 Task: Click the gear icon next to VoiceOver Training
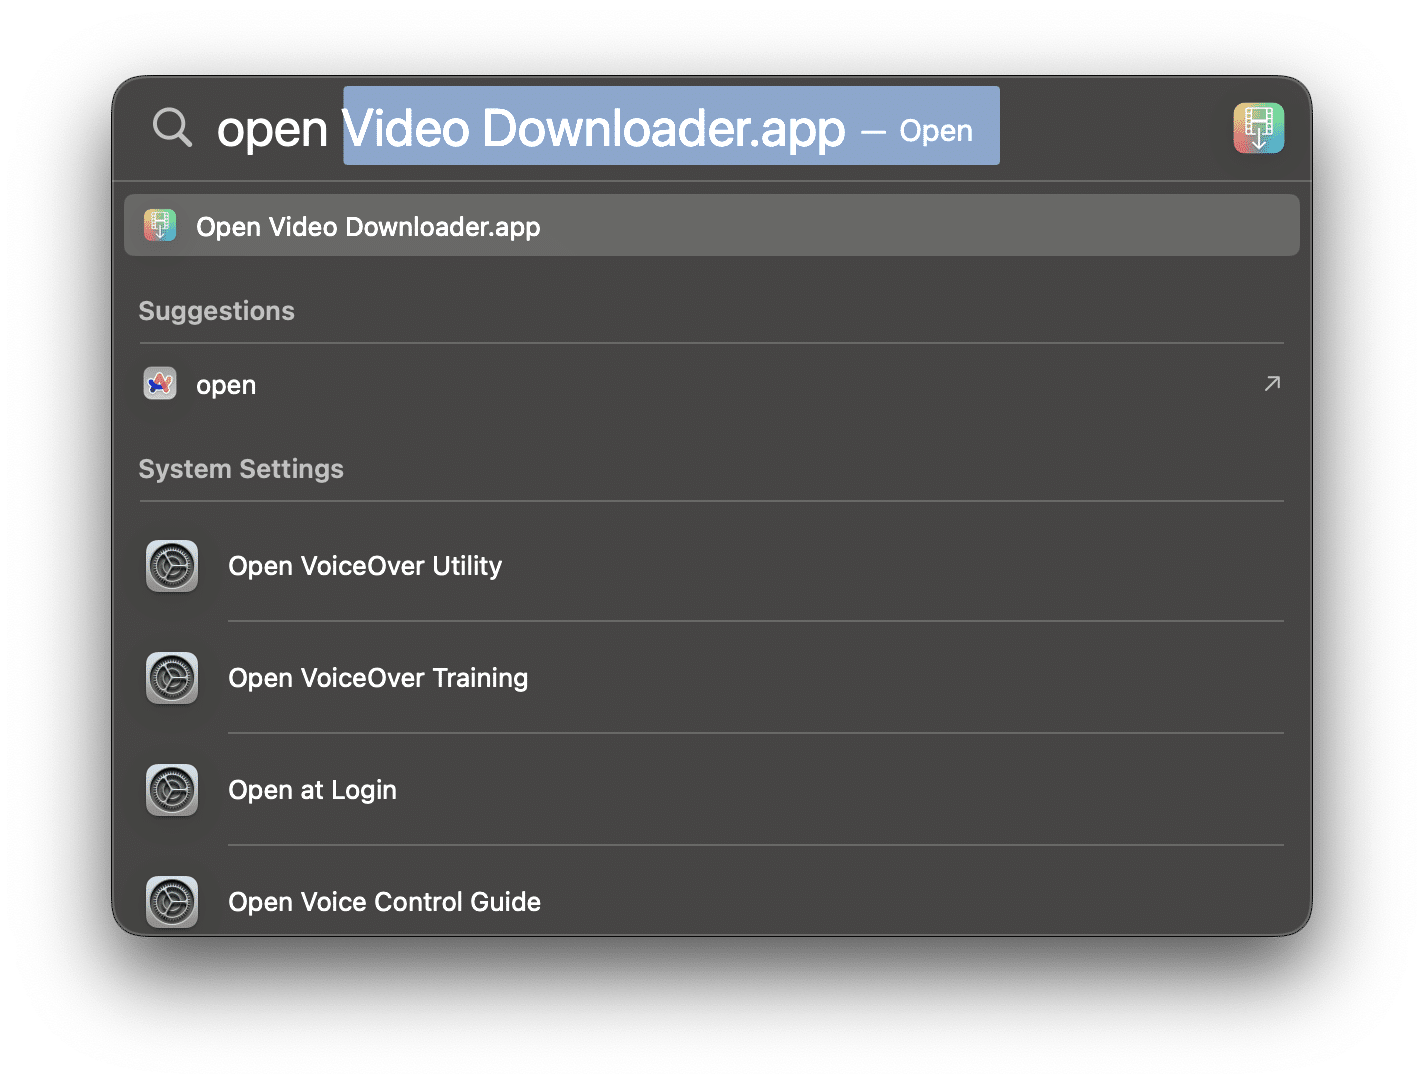click(172, 678)
